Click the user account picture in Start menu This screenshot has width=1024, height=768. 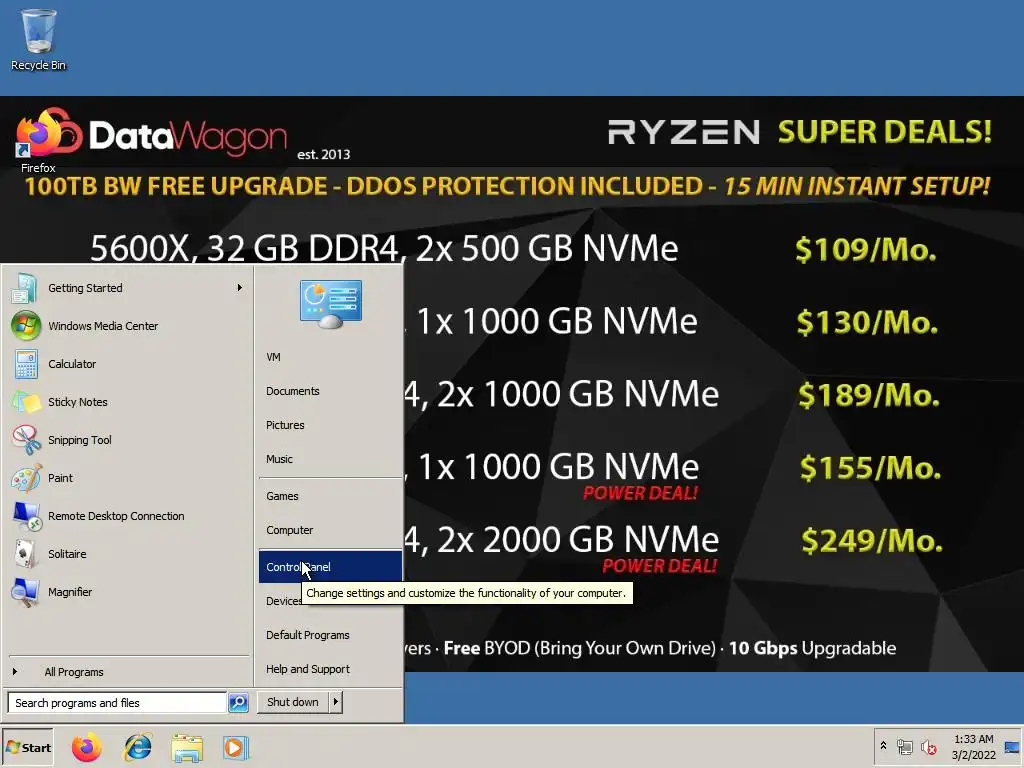[330, 304]
